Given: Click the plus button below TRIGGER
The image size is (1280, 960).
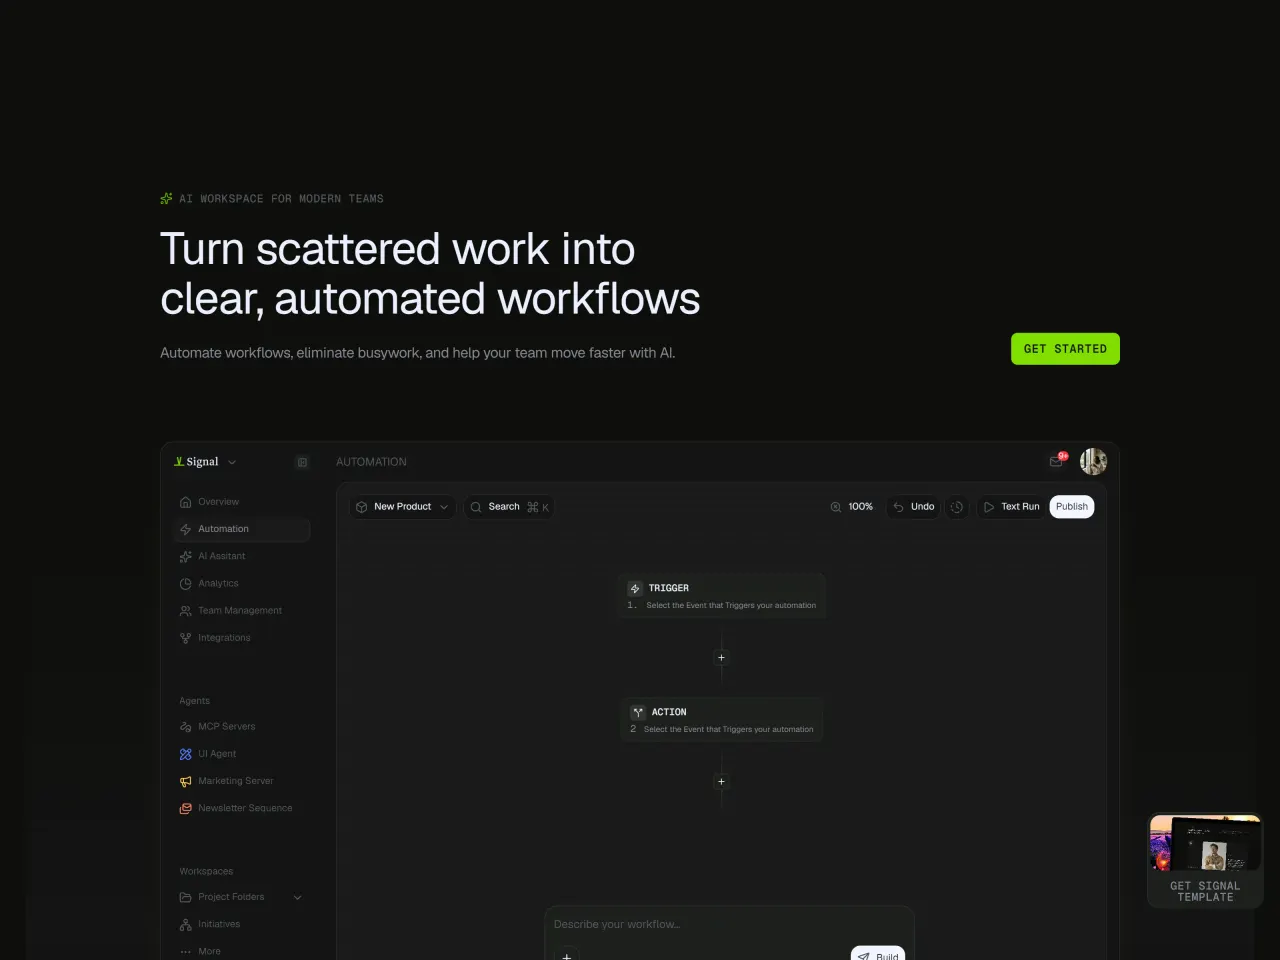Looking at the screenshot, I should [x=721, y=658].
